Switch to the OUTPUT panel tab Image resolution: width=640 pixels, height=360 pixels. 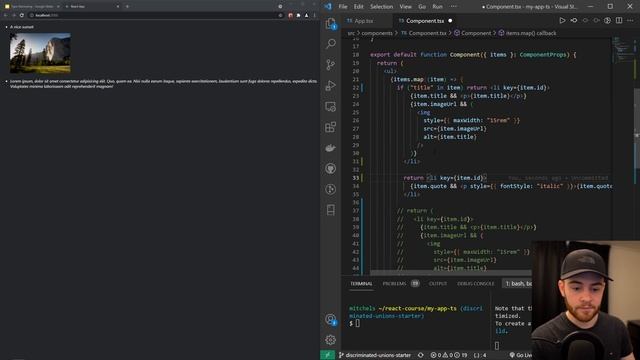[x=438, y=283]
